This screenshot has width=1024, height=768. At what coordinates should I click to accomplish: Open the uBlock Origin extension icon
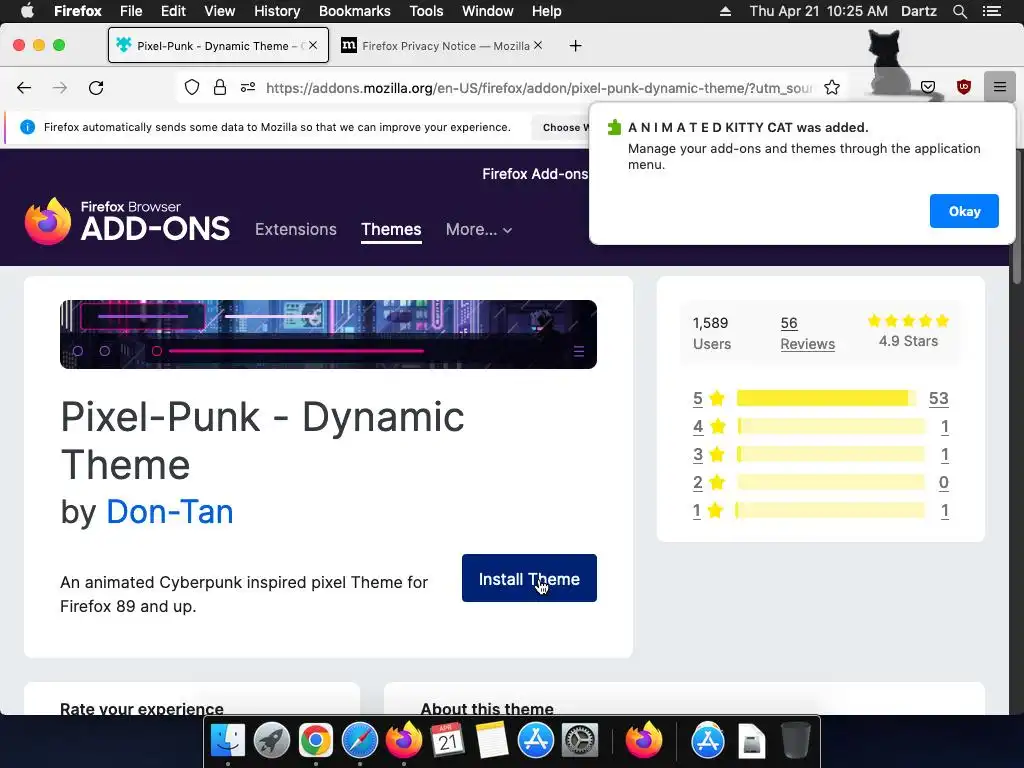[963, 87]
